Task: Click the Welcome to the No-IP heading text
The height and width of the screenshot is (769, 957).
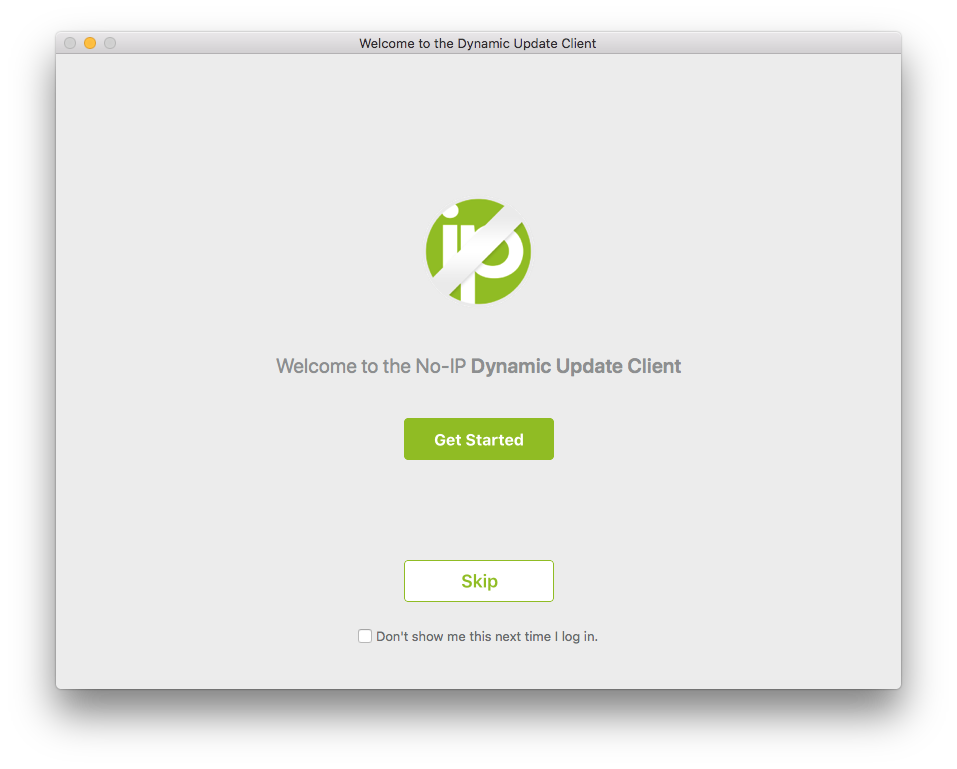Action: [x=478, y=366]
